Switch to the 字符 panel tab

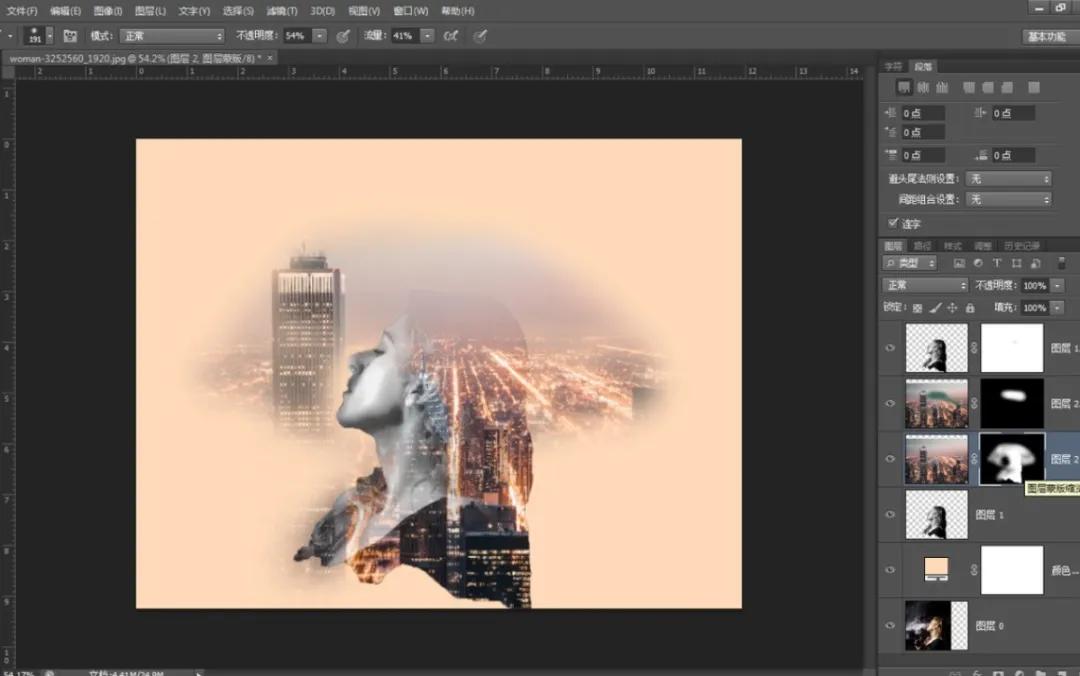pos(893,66)
